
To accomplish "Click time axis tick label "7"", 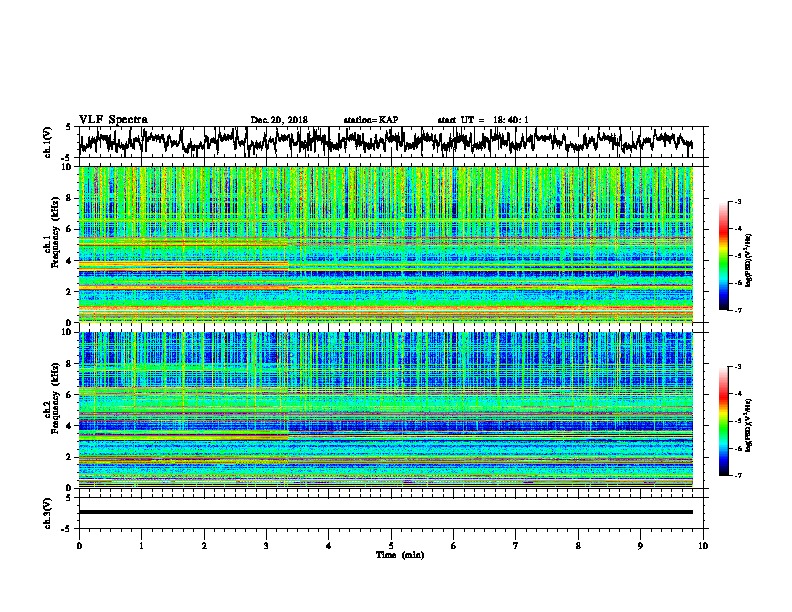I will (x=516, y=546).
